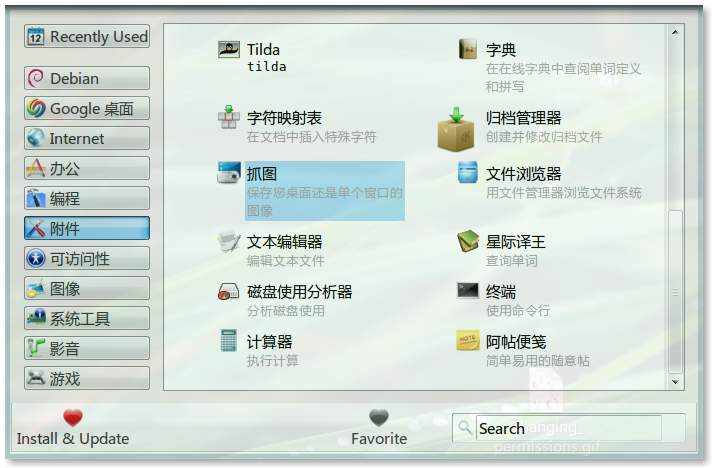This screenshot has width=712, height=468.
Task: Open the Internet category
Action: coord(87,138)
